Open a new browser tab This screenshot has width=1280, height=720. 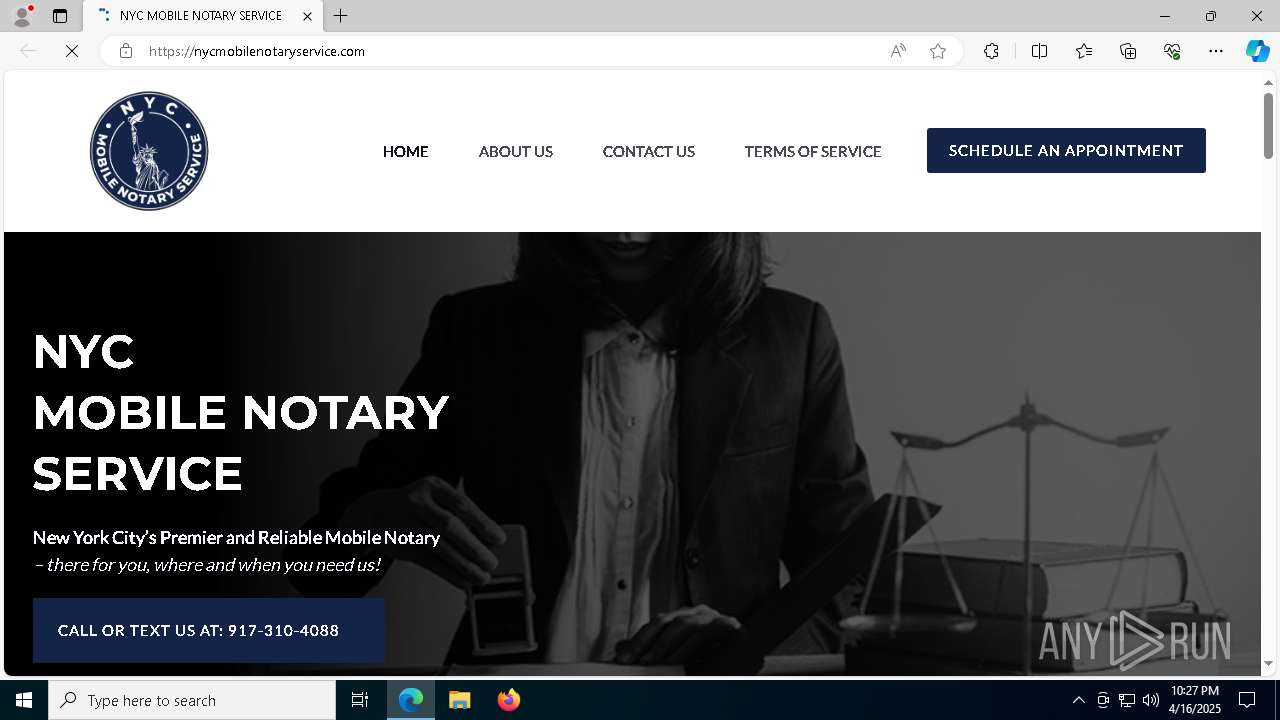click(x=341, y=16)
